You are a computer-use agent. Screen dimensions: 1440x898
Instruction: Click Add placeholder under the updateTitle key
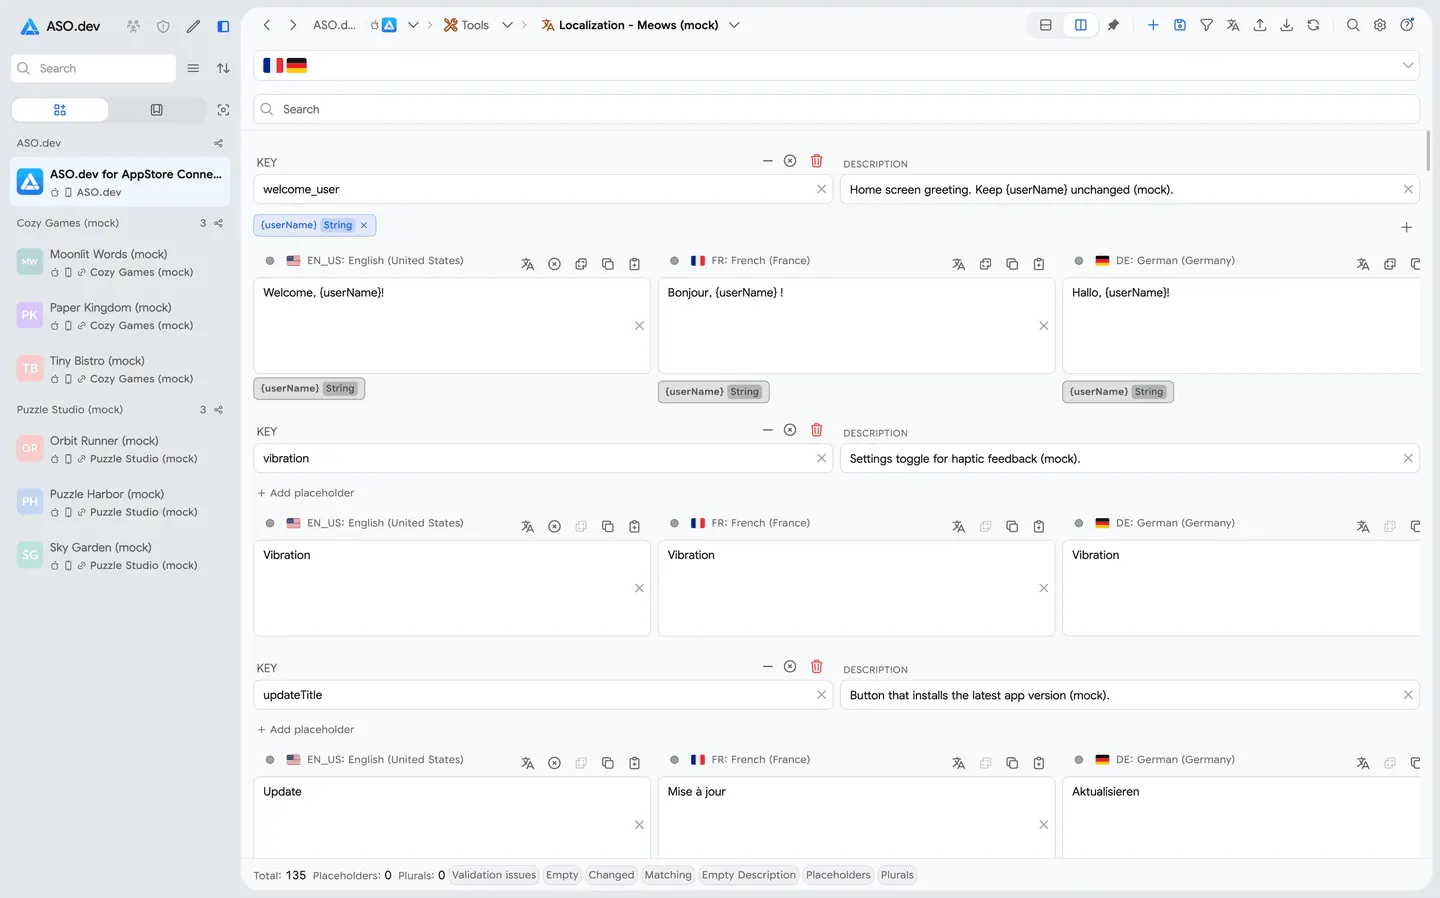click(306, 730)
